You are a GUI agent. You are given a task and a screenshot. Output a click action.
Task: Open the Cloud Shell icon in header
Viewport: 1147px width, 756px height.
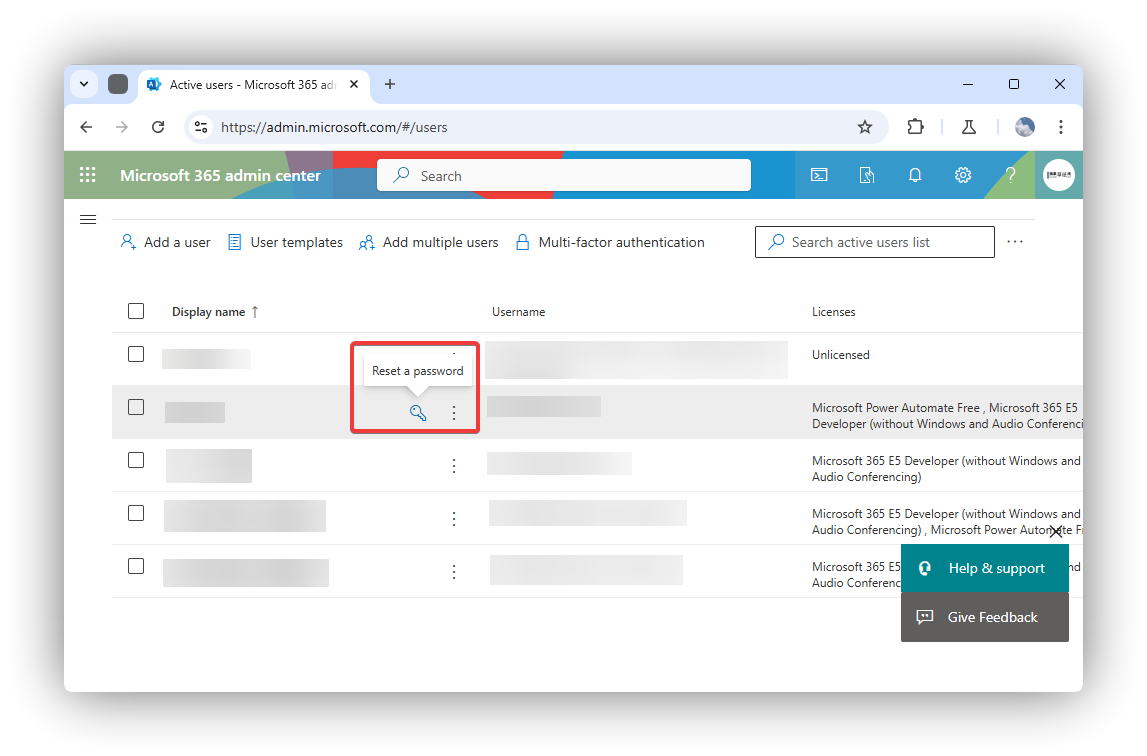819,175
